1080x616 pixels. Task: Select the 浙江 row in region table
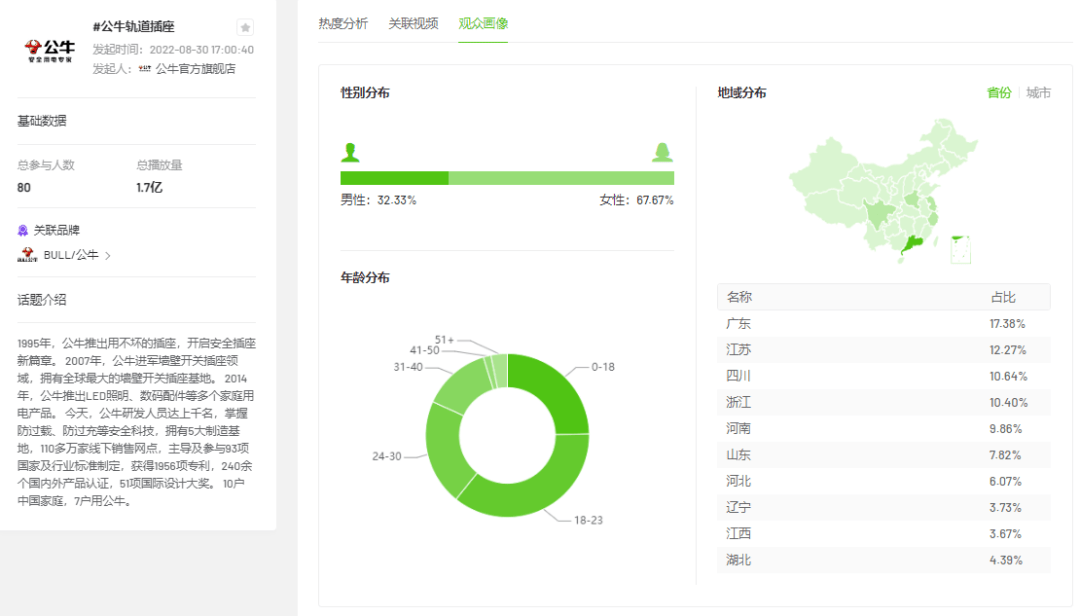click(884, 402)
